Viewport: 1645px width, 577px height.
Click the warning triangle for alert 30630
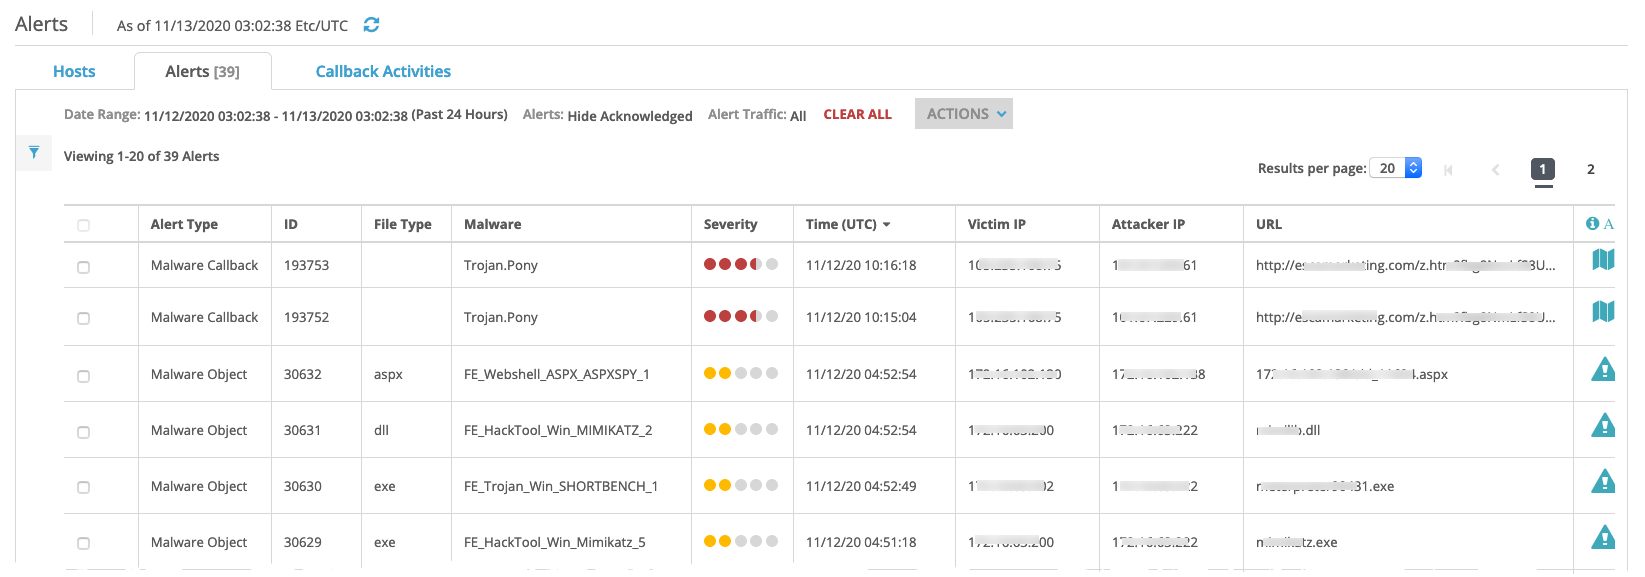point(1603,482)
